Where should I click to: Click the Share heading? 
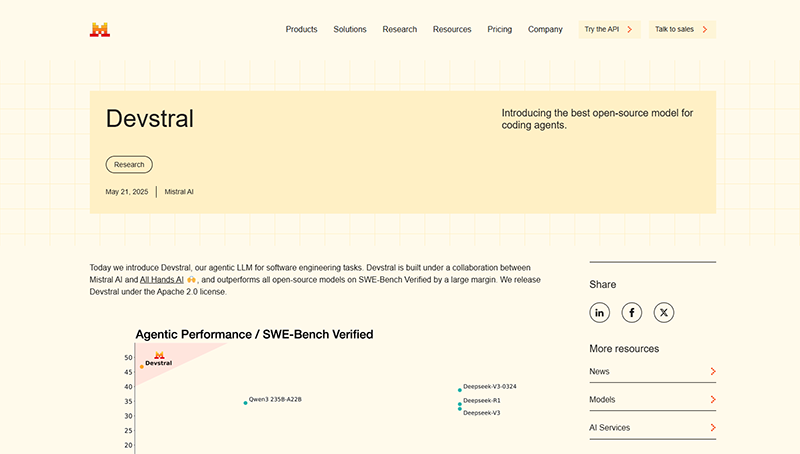pos(603,285)
